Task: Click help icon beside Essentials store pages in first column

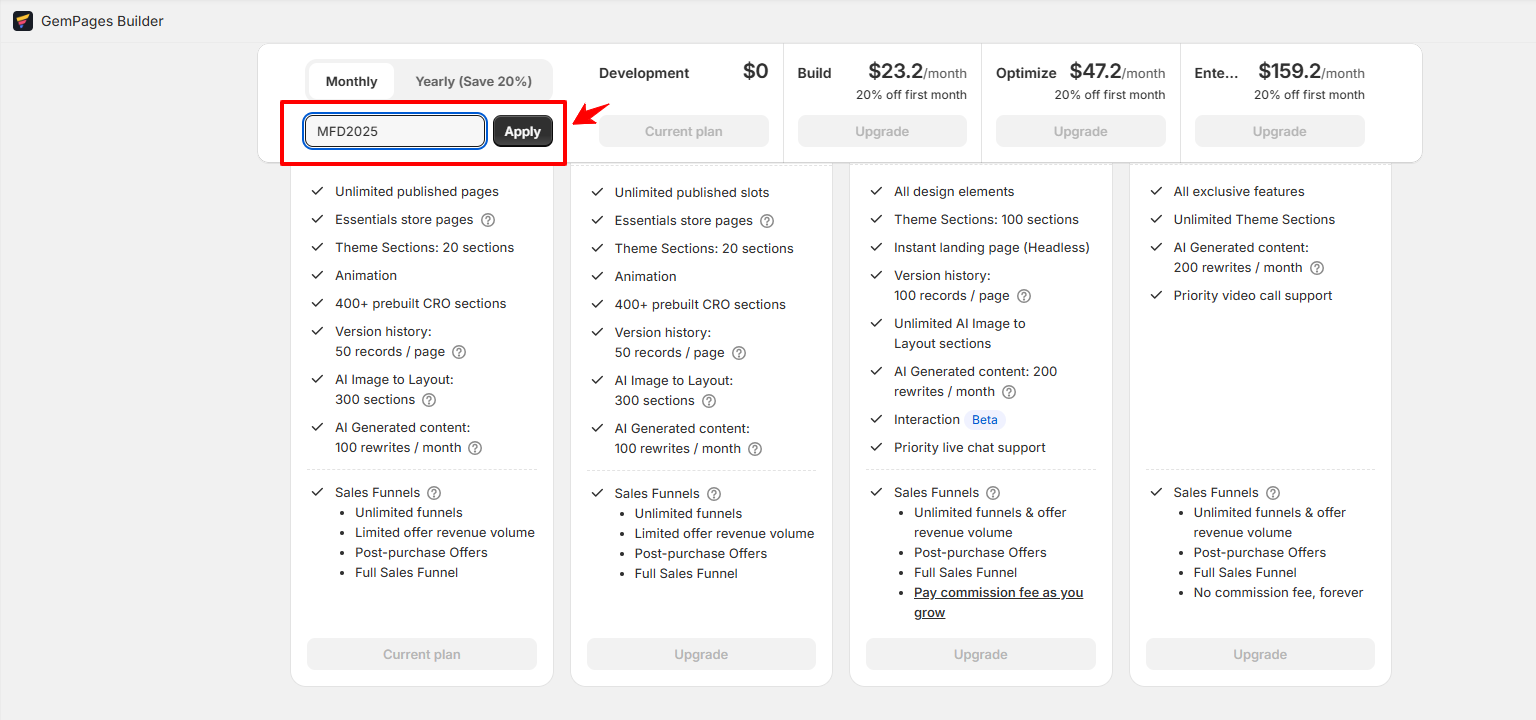Action: (x=488, y=220)
